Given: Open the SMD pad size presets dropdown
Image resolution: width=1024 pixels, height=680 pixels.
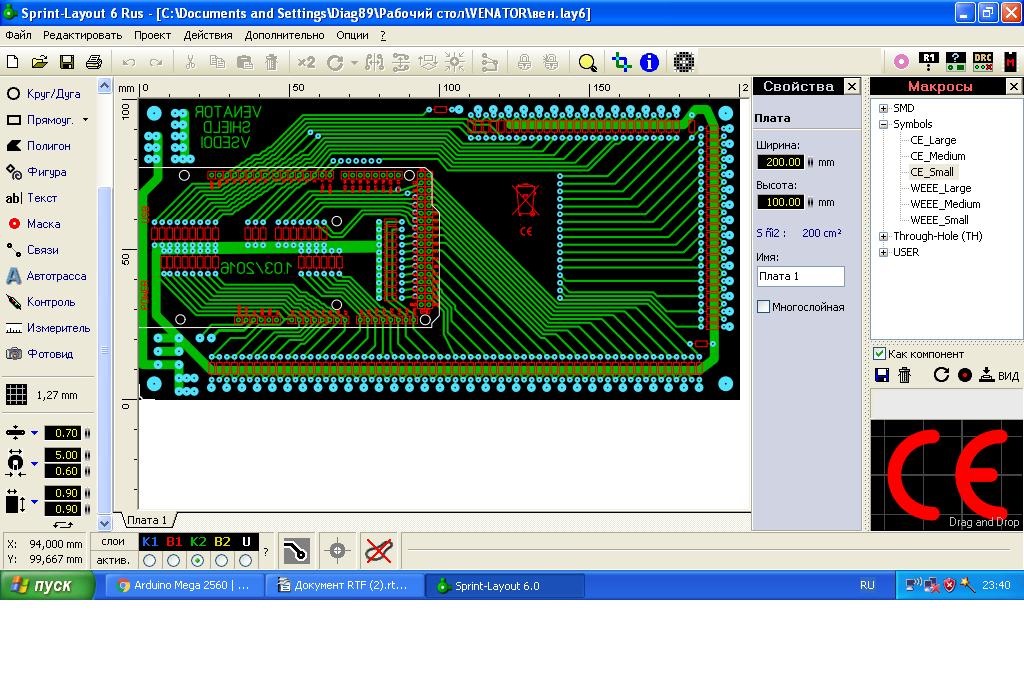Looking at the screenshot, I should tap(35, 502).
